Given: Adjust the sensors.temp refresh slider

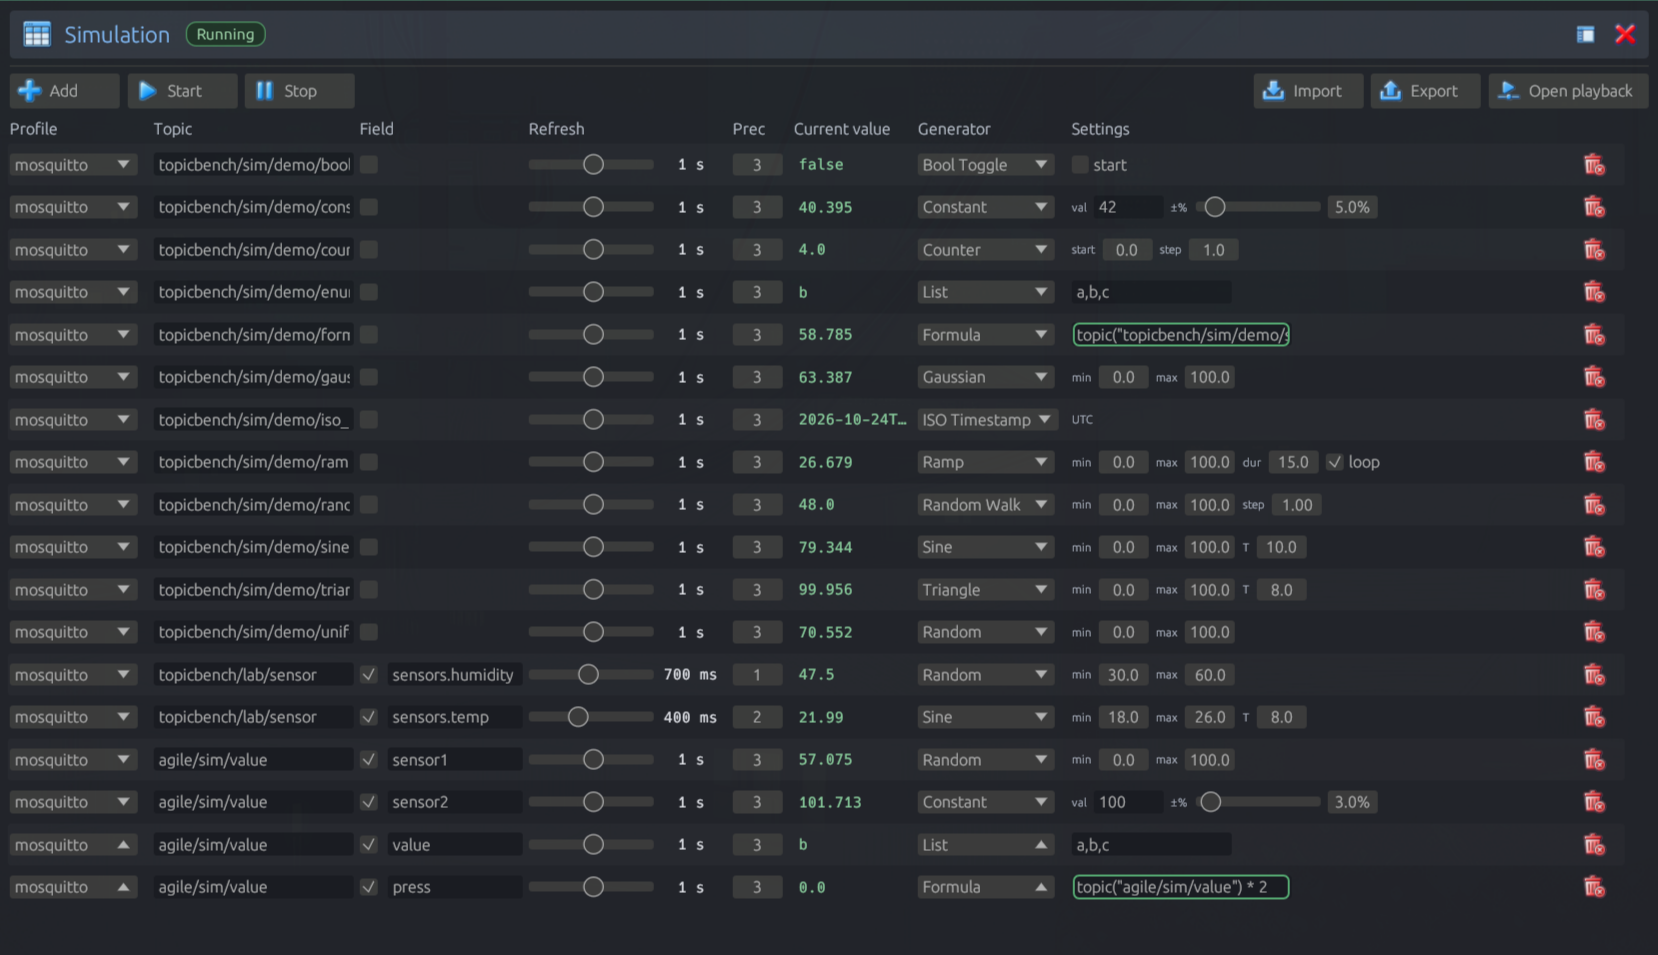Looking at the screenshot, I should [x=591, y=717].
